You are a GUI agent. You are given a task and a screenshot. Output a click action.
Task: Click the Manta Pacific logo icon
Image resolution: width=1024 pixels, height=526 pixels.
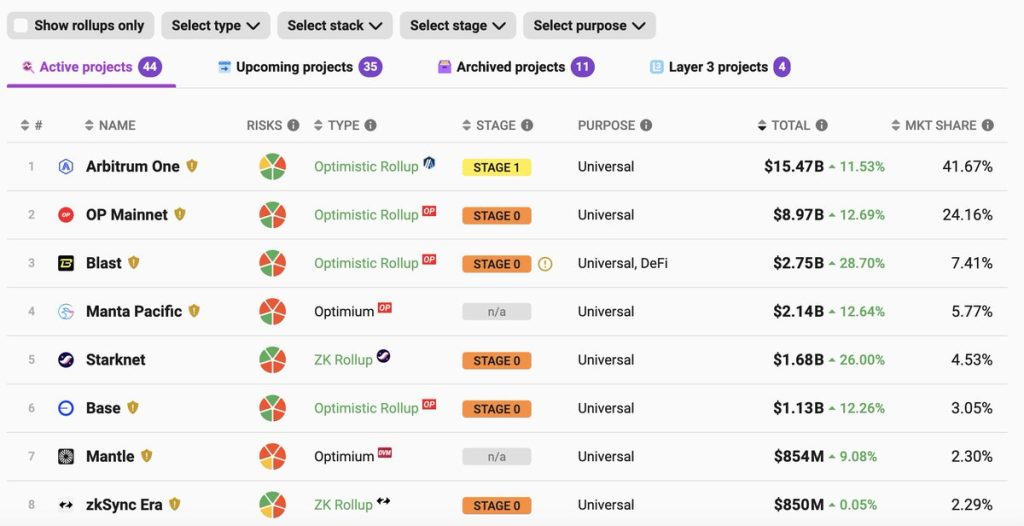tap(66, 312)
